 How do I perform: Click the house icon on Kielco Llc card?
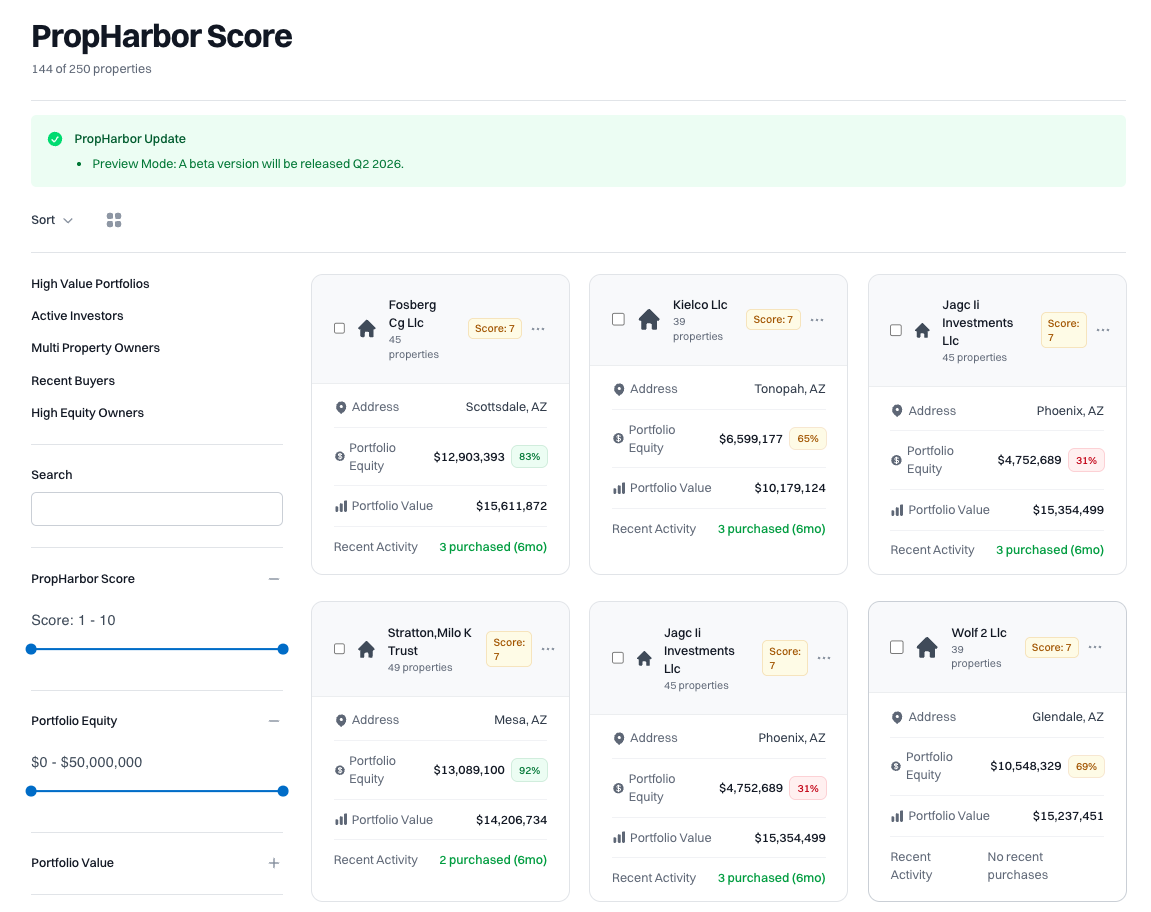point(649,320)
